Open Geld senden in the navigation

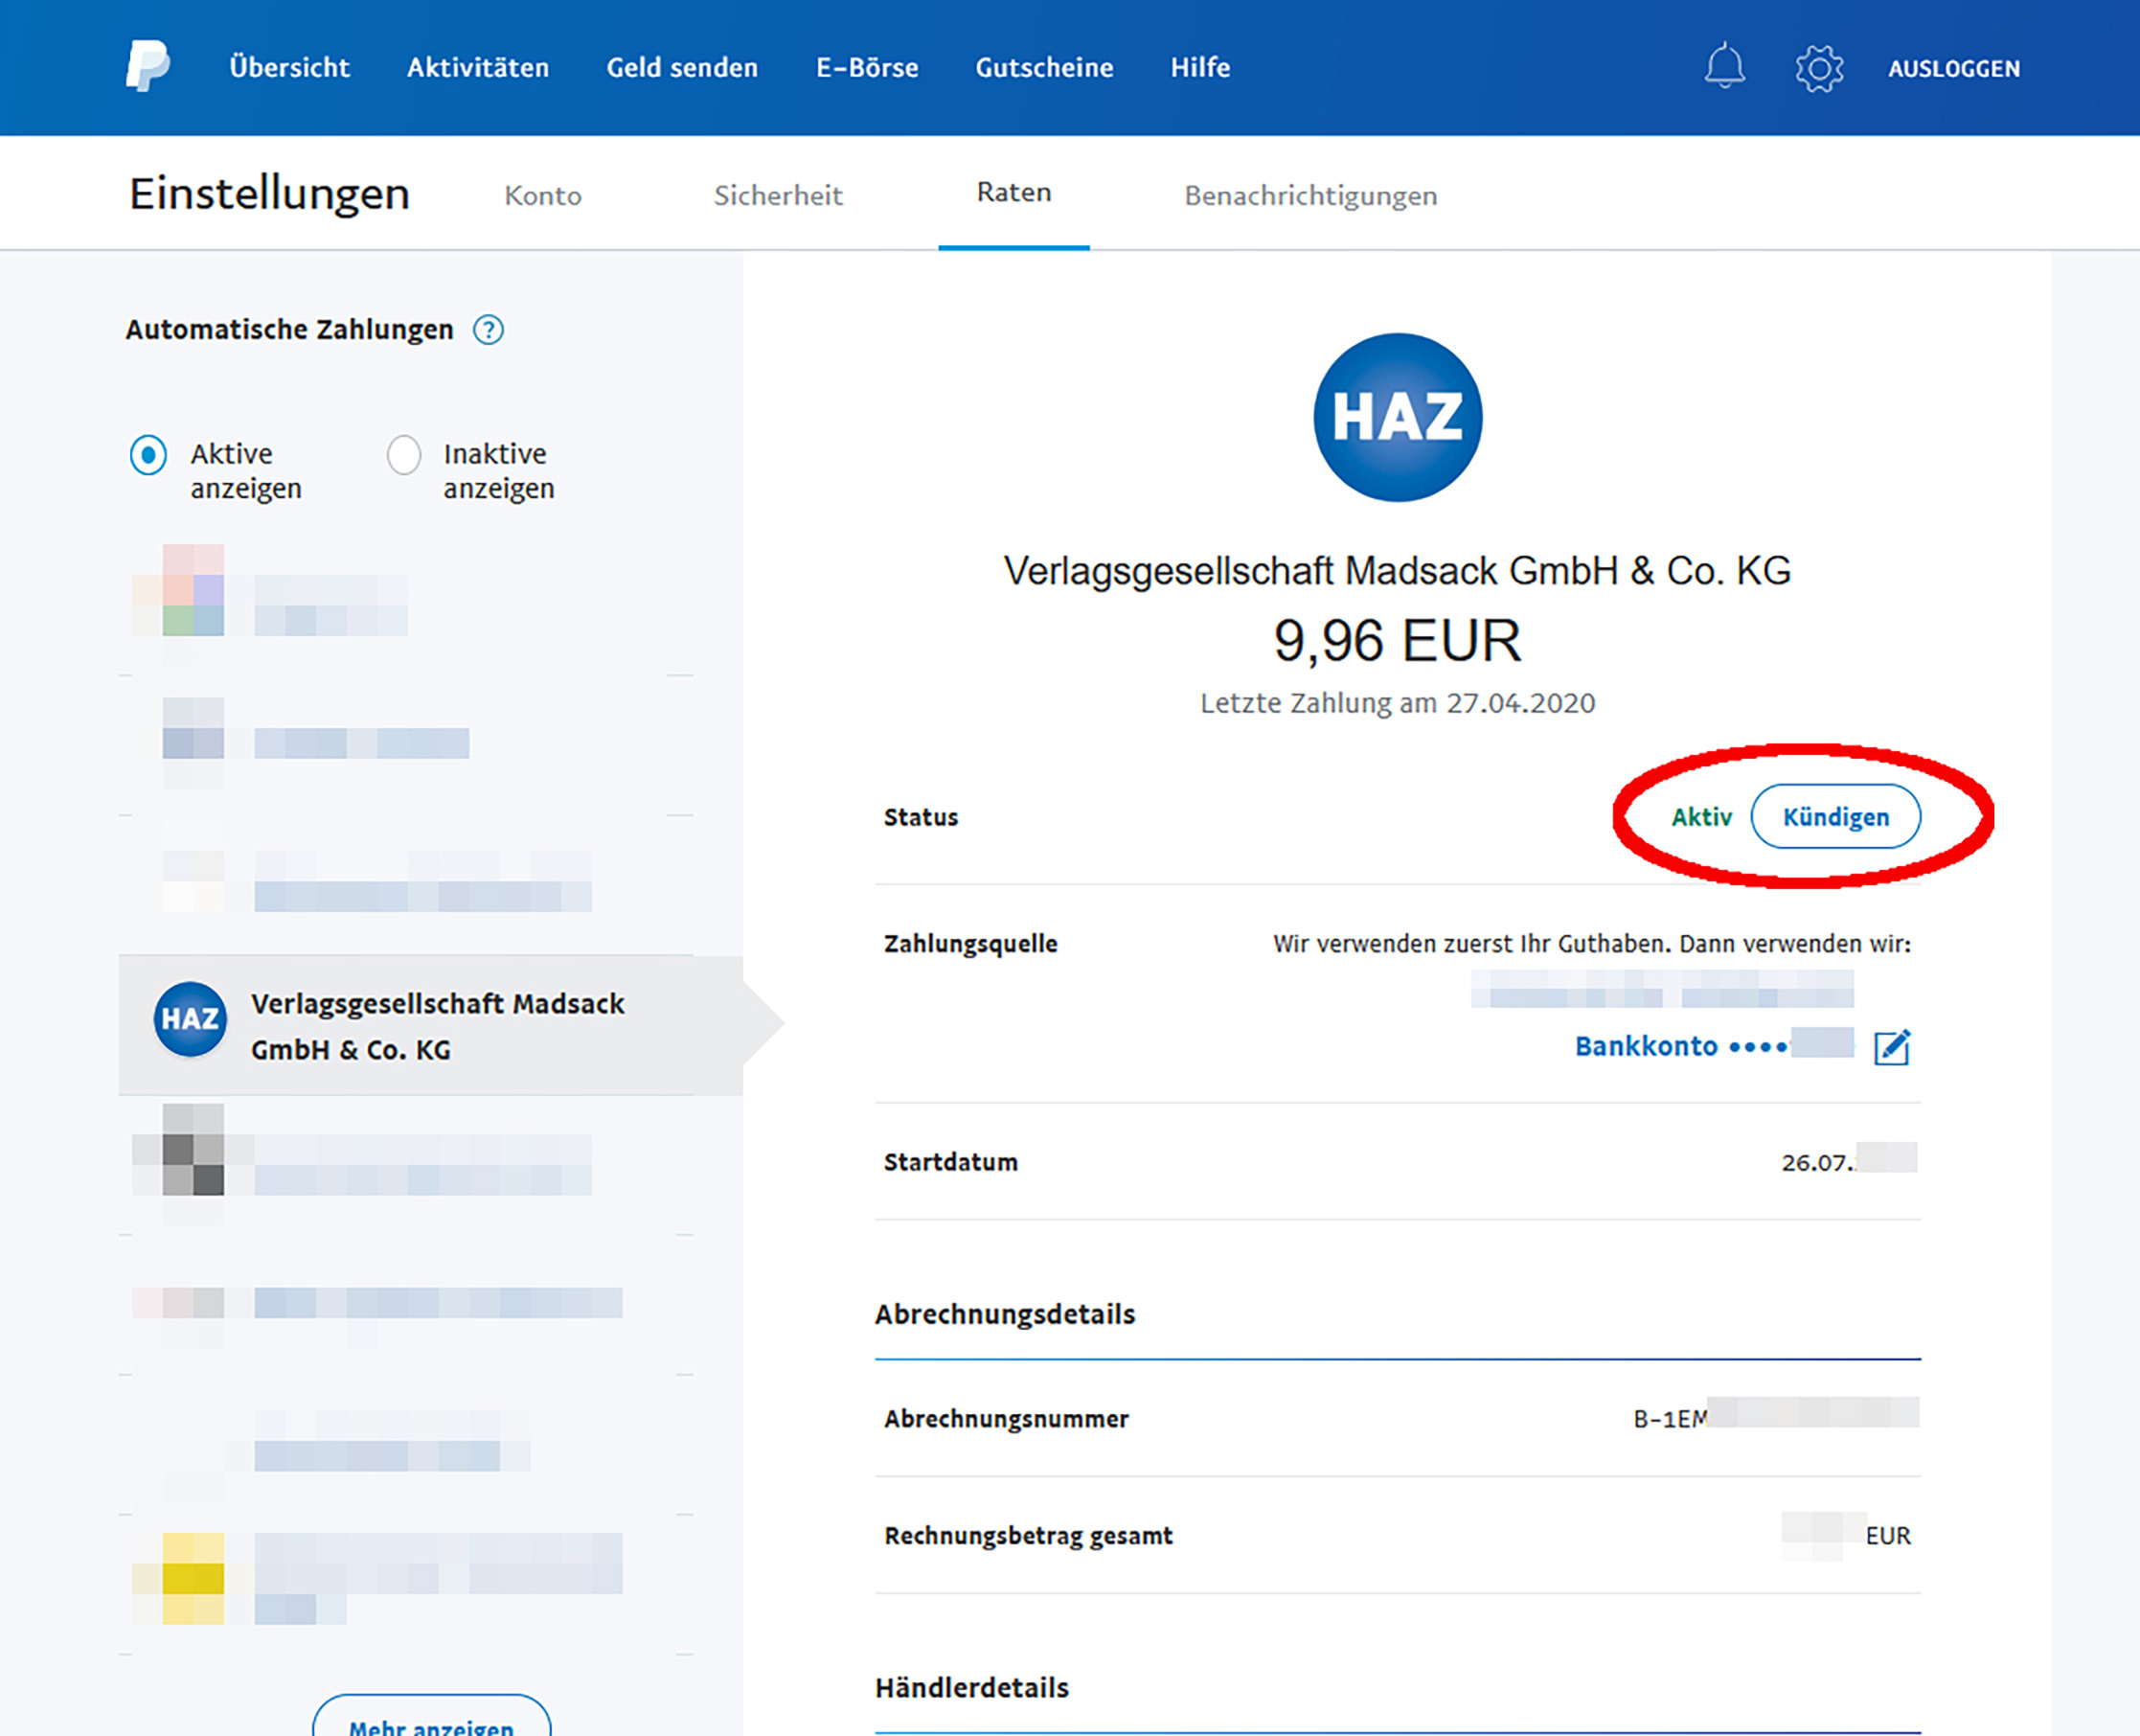pyautogui.click(x=682, y=67)
